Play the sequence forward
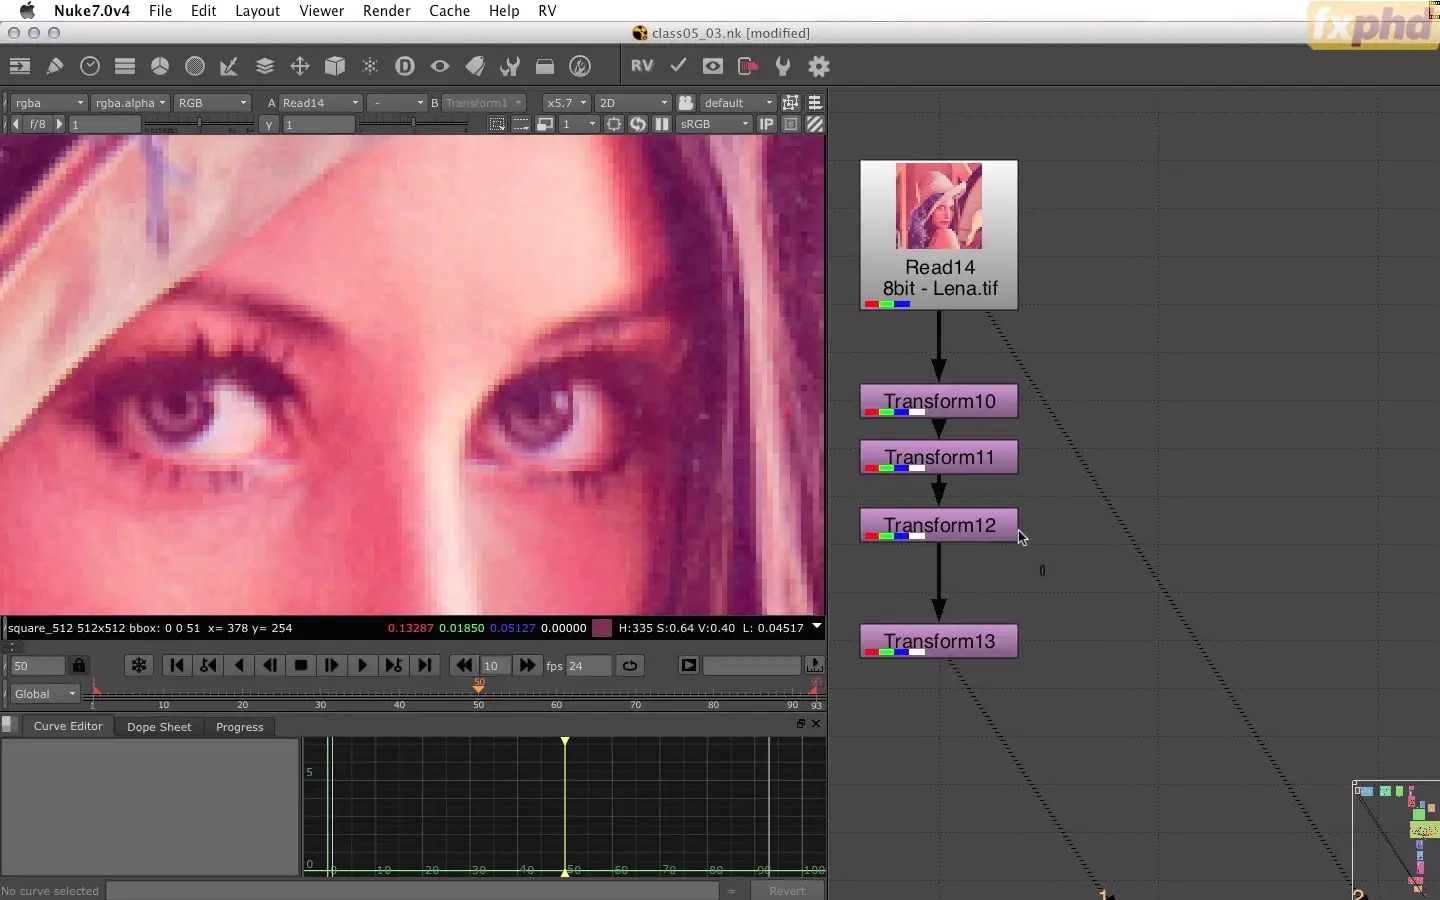This screenshot has width=1440, height=900. [x=362, y=666]
